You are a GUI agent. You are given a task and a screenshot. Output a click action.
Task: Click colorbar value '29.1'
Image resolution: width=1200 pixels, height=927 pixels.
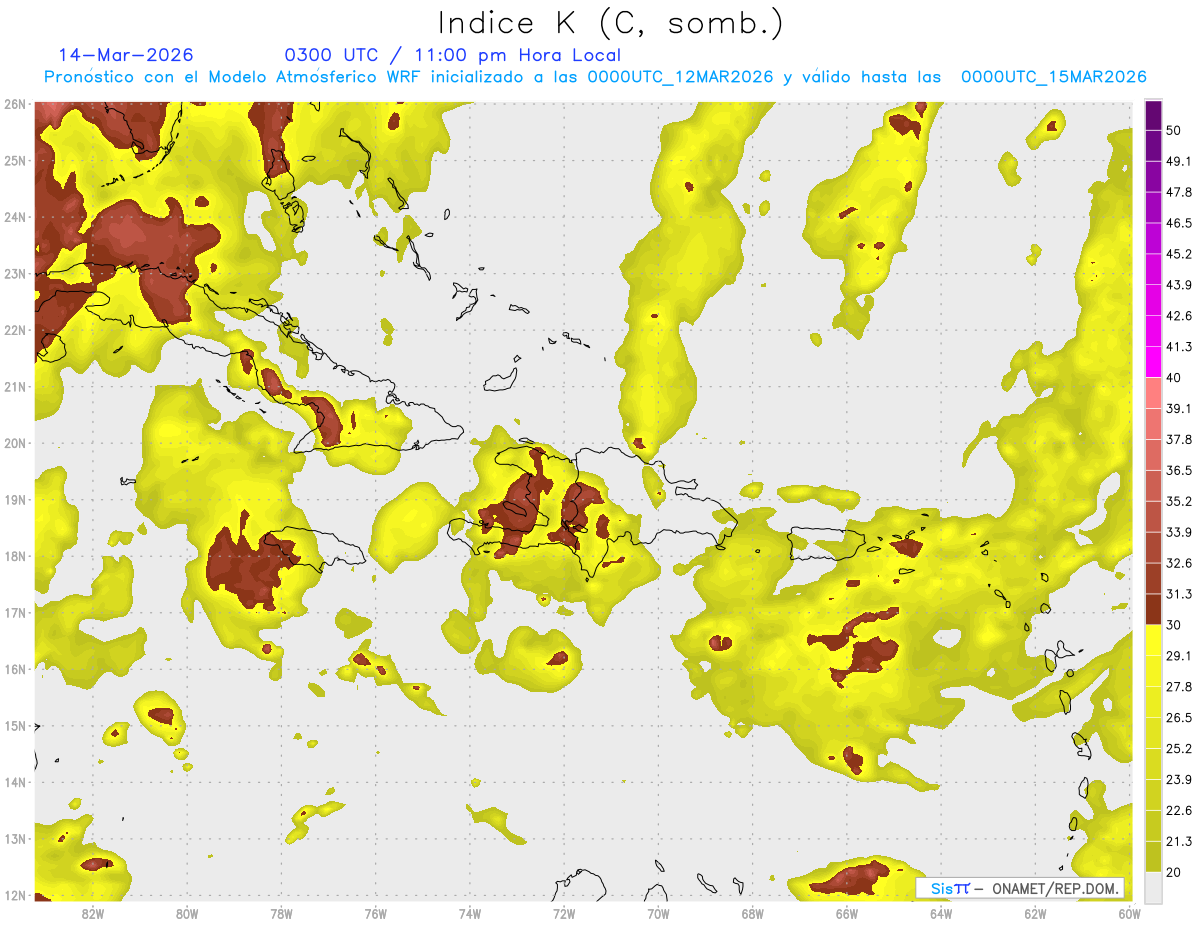1179,656
